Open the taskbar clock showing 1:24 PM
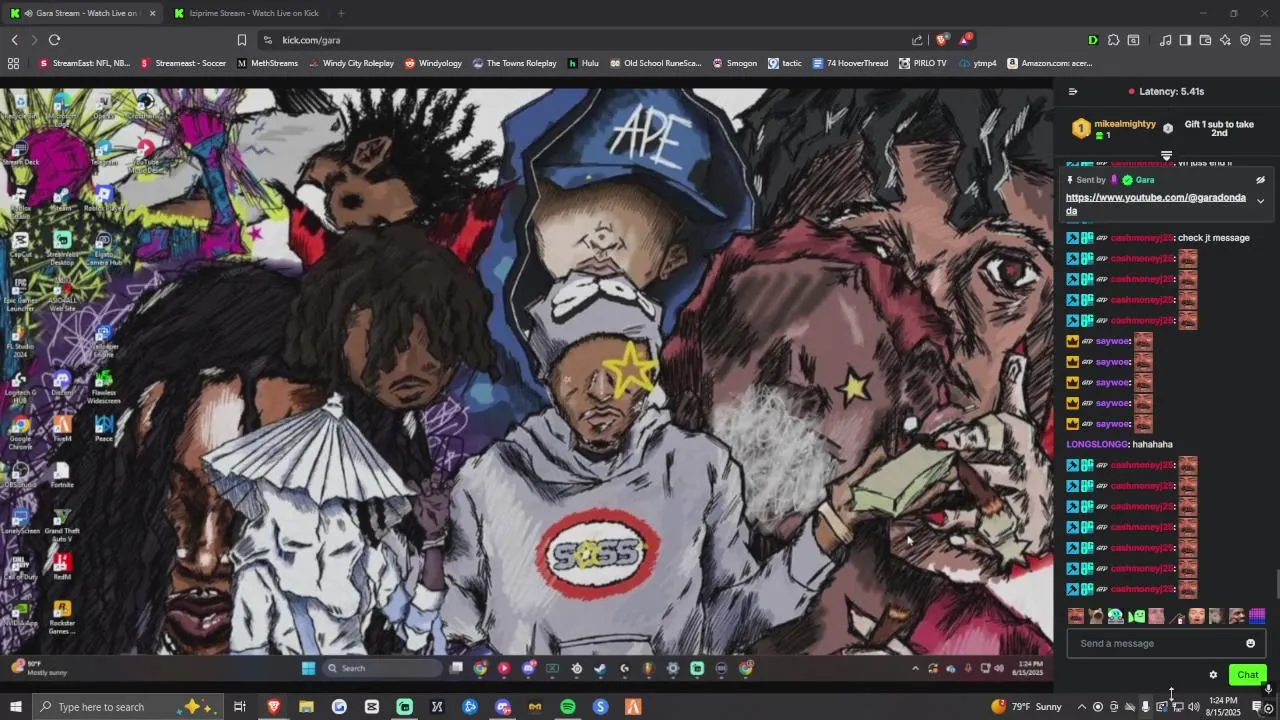Viewport: 1280px width, 720px height. (1223, 707)
